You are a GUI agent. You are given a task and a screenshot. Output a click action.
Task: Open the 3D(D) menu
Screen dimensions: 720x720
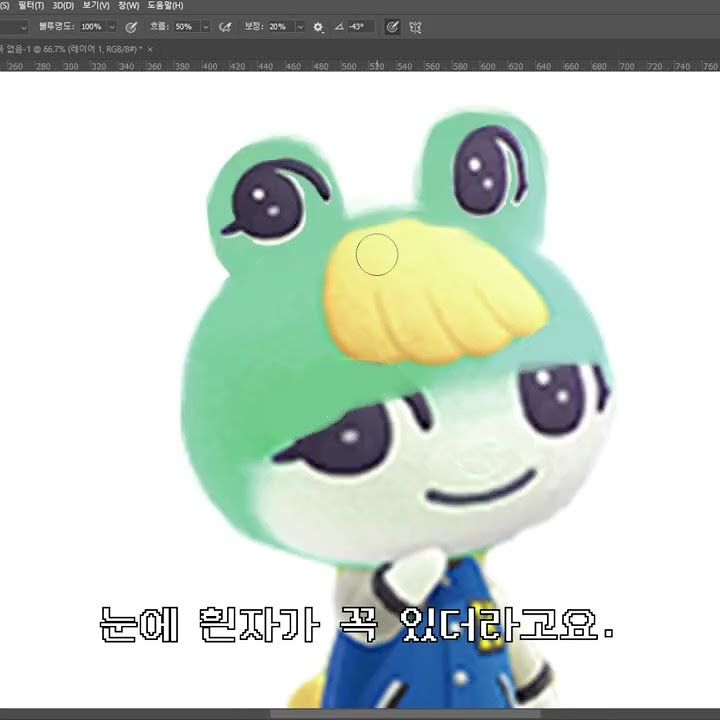point(63,6)
